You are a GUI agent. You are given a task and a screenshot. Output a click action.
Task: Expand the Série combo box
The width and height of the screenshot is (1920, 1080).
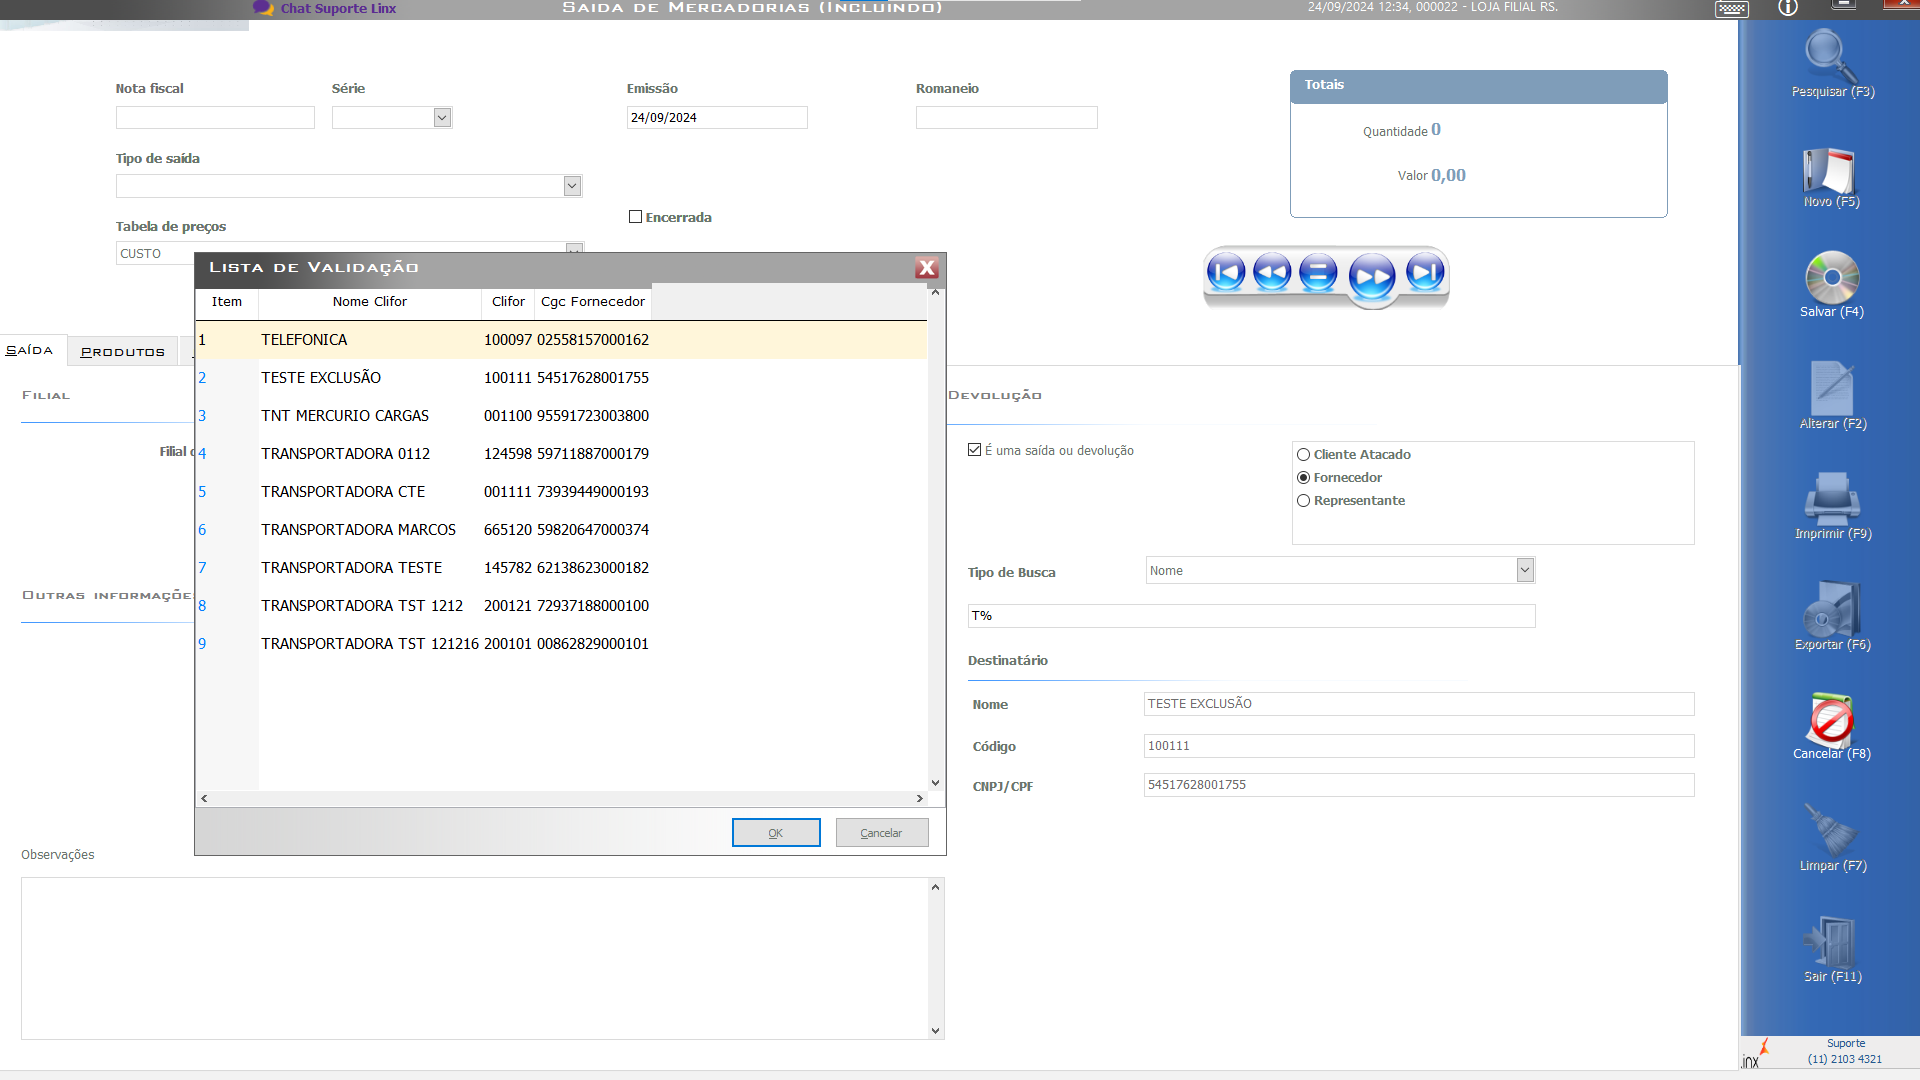[442, 118]
